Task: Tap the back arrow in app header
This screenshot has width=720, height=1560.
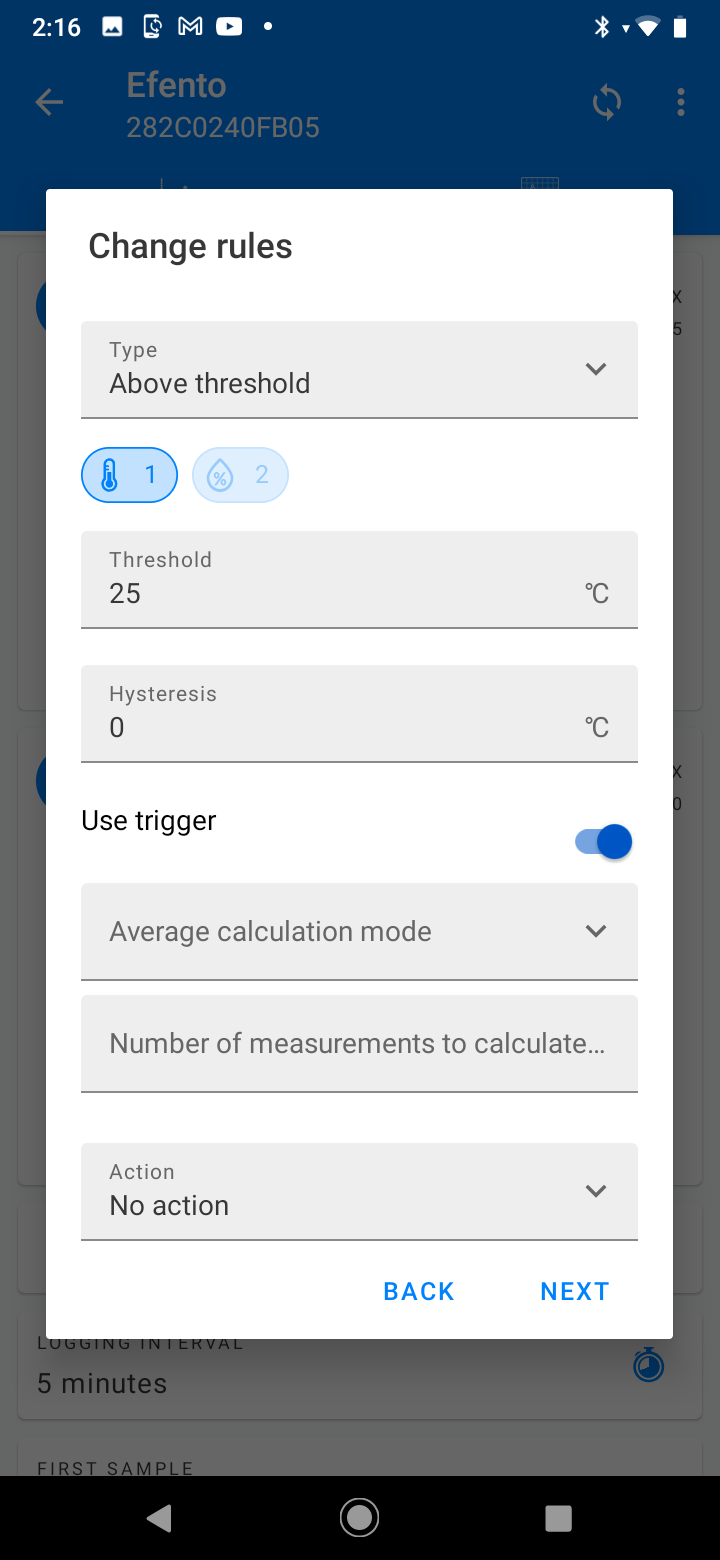Action: (49, 101)
